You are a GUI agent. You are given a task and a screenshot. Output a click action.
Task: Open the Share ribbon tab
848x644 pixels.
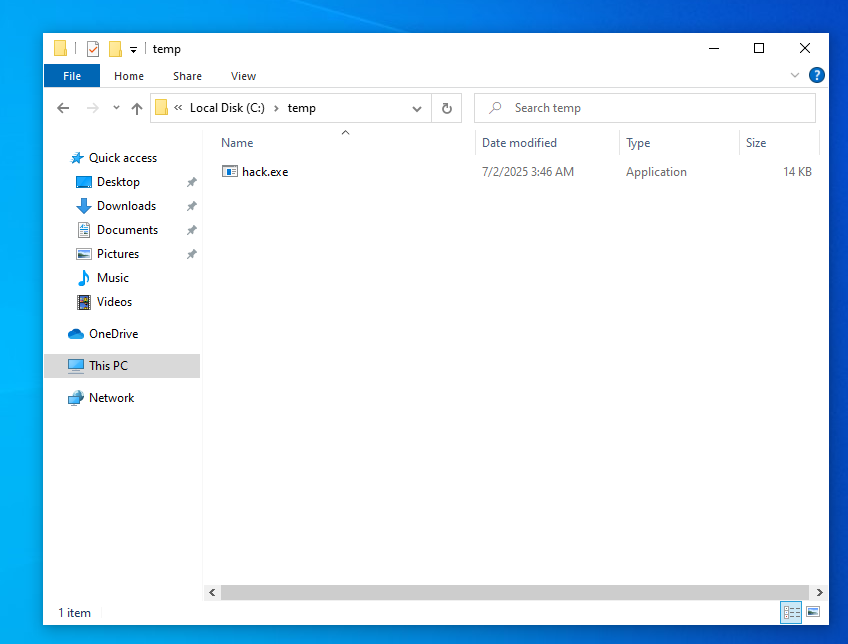click(x=187, y=76)
